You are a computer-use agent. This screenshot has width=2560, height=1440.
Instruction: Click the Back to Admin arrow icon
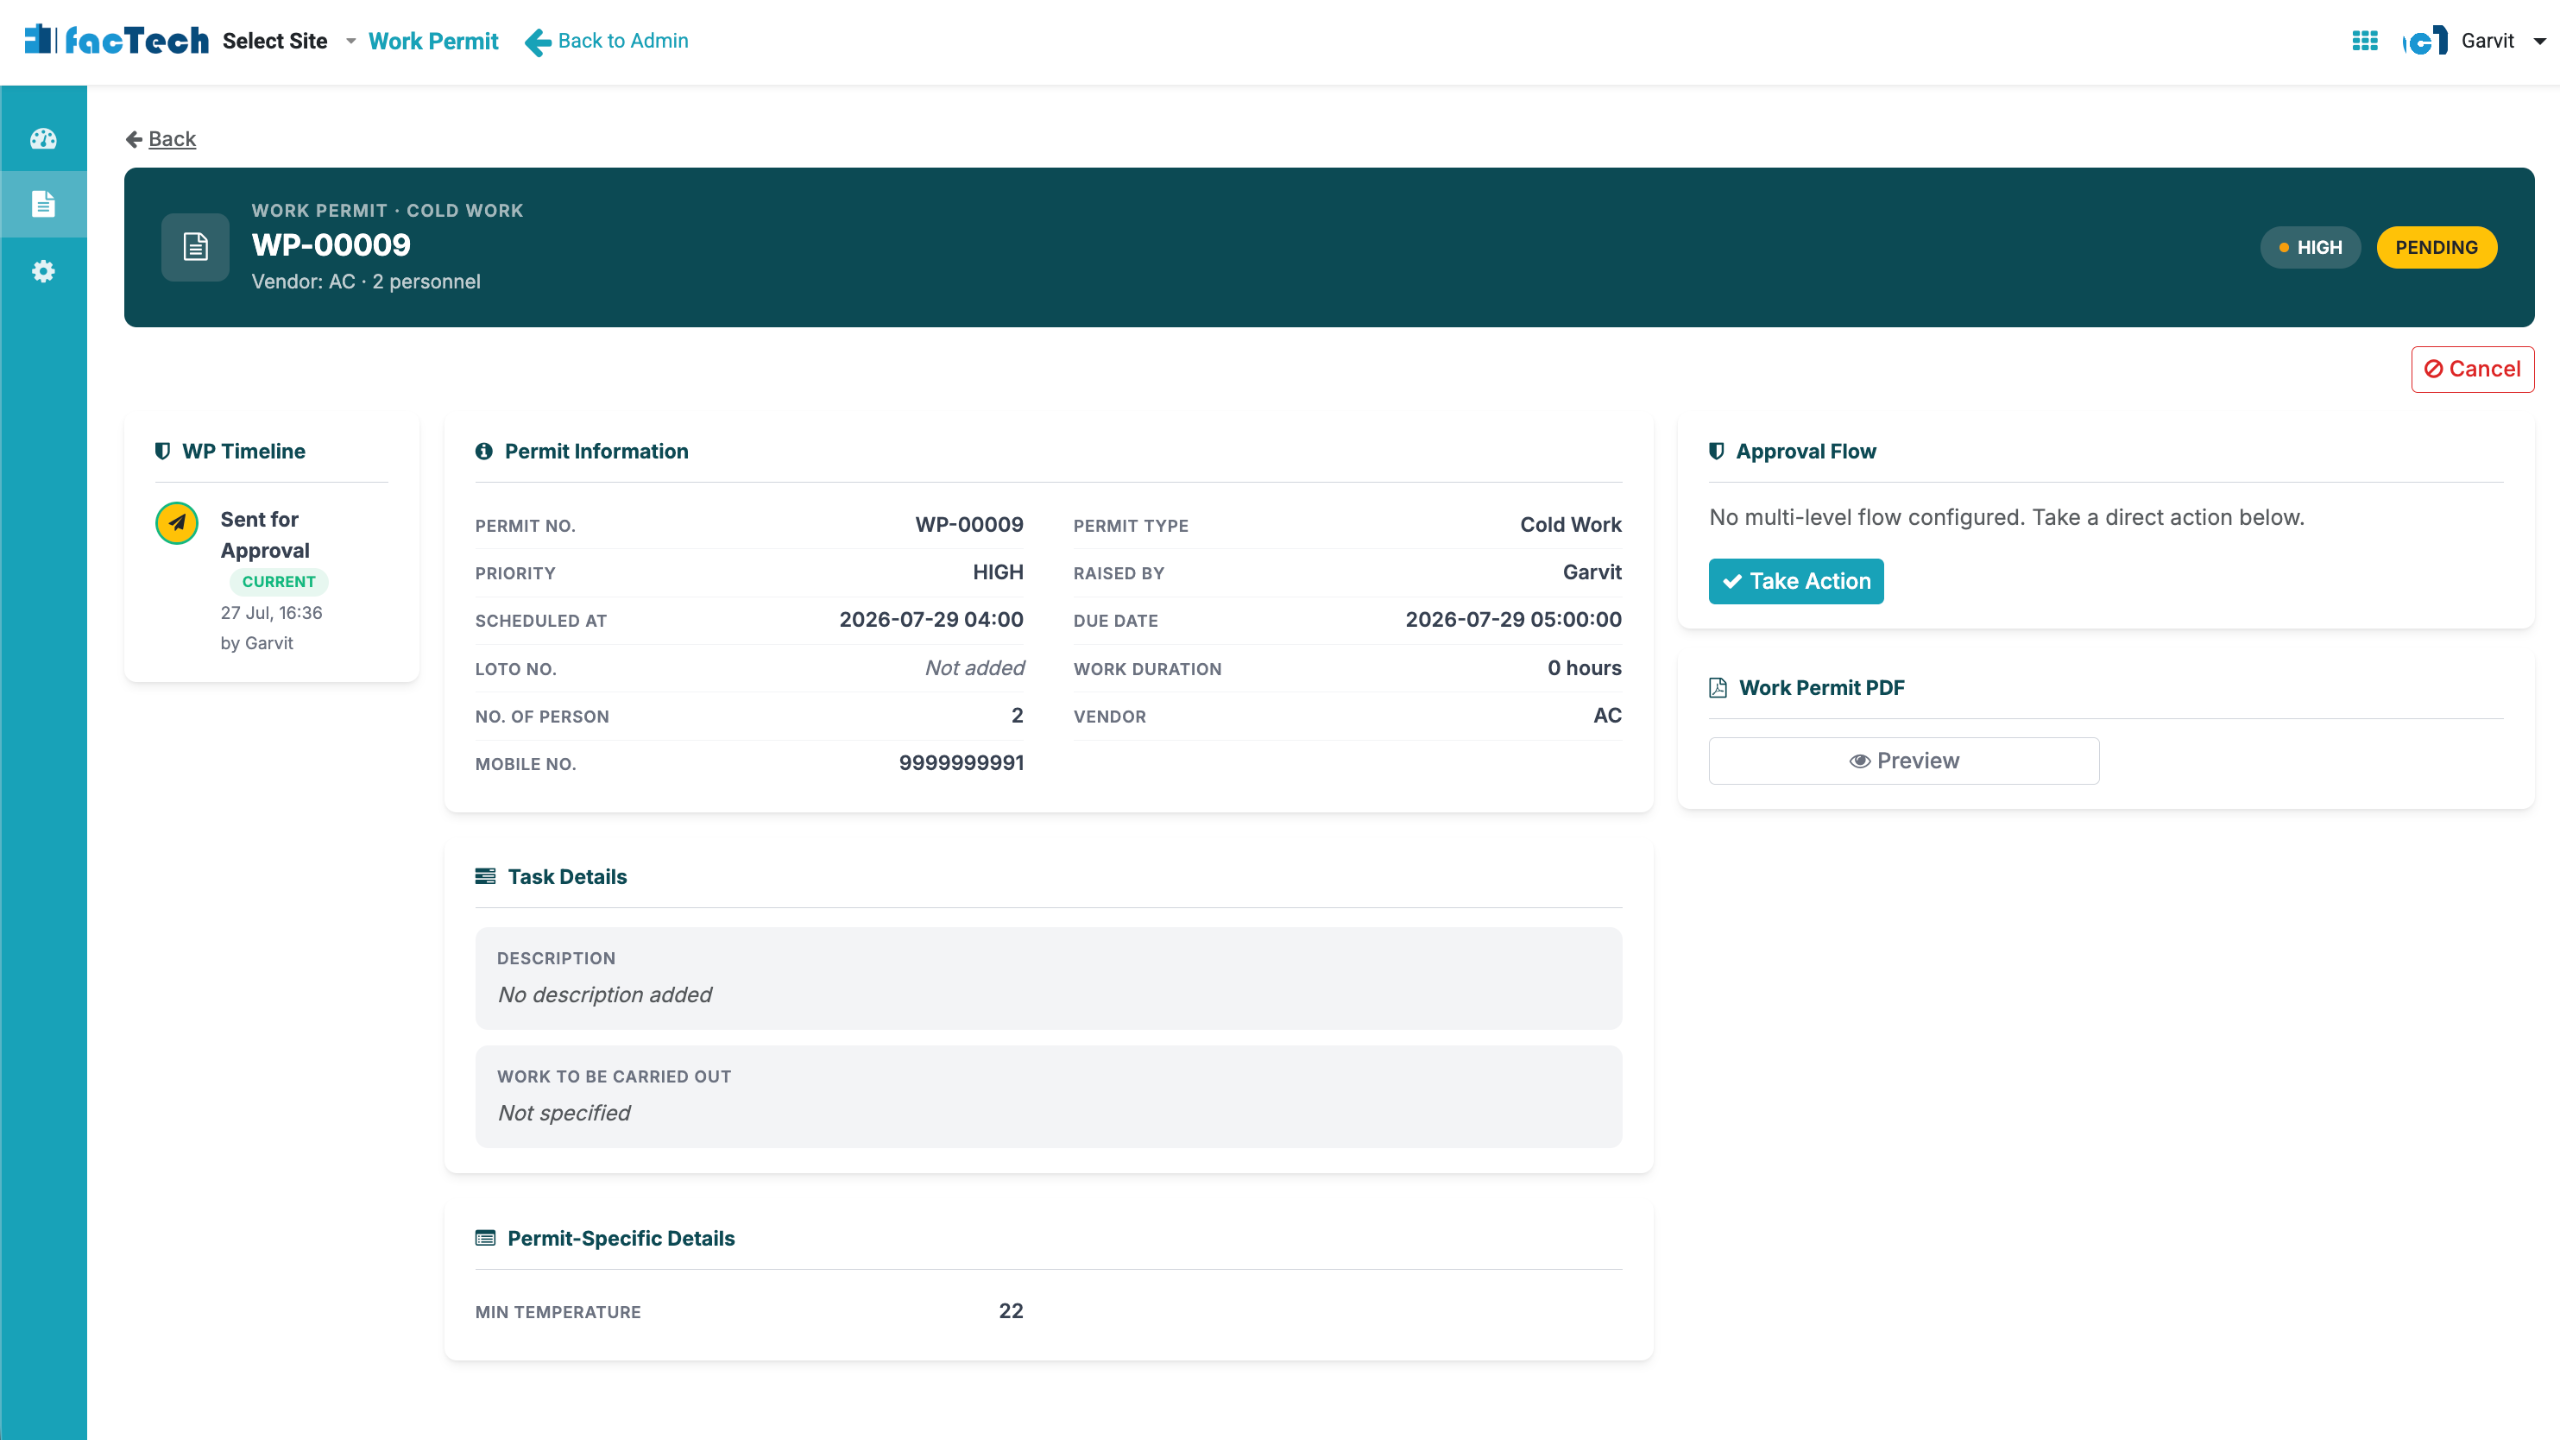pos(538,42)
